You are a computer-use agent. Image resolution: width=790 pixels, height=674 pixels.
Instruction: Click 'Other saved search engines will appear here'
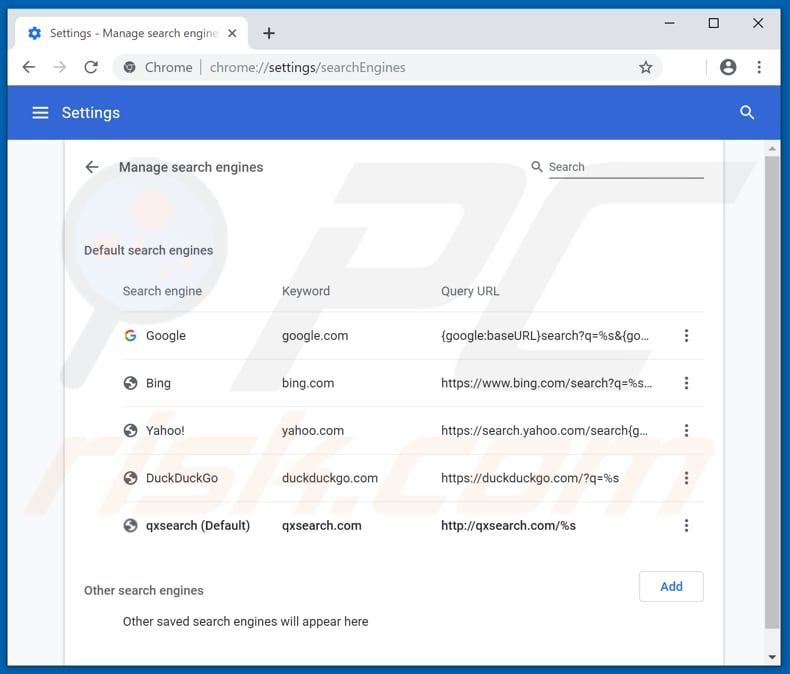245,621
